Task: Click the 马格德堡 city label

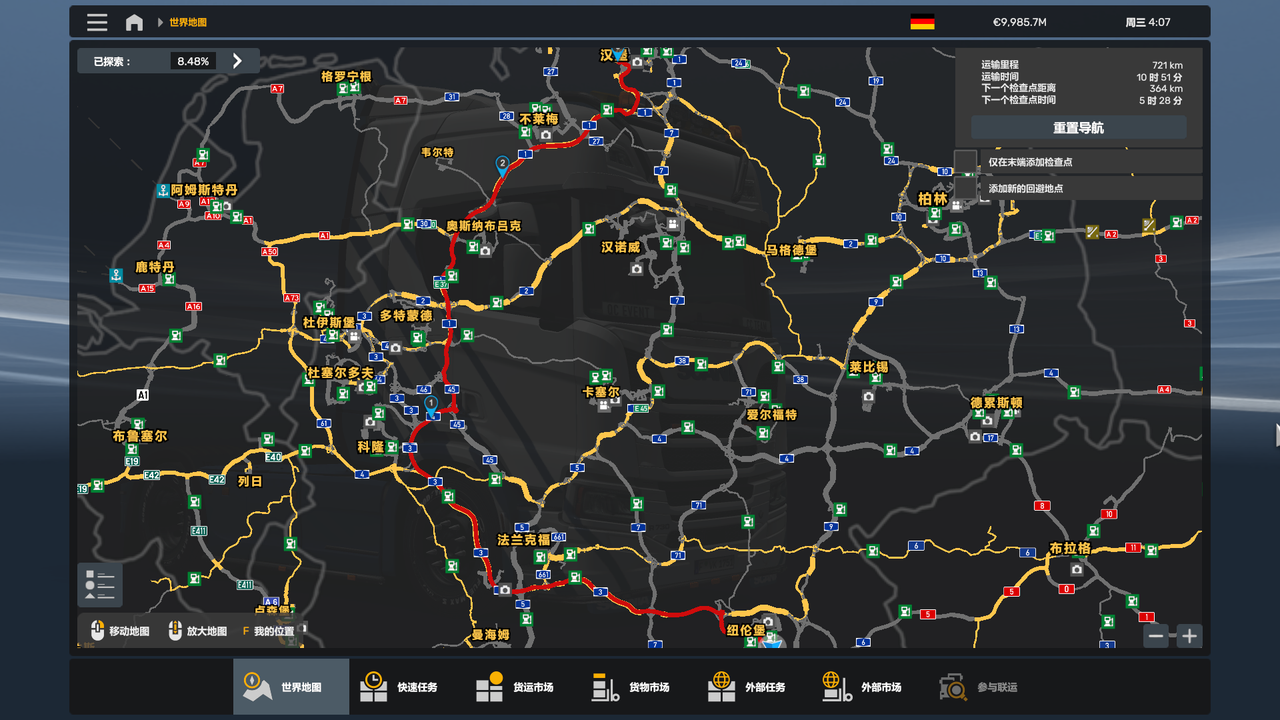Action: pyautogui.click(x=791, y=250)
